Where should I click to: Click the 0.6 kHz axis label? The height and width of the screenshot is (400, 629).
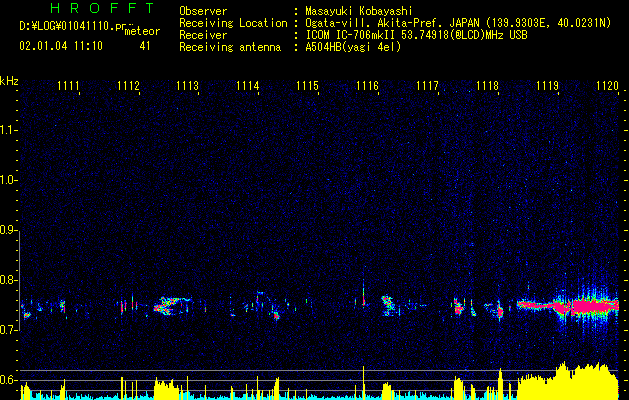pyautogui.click(x=8, y=380)
